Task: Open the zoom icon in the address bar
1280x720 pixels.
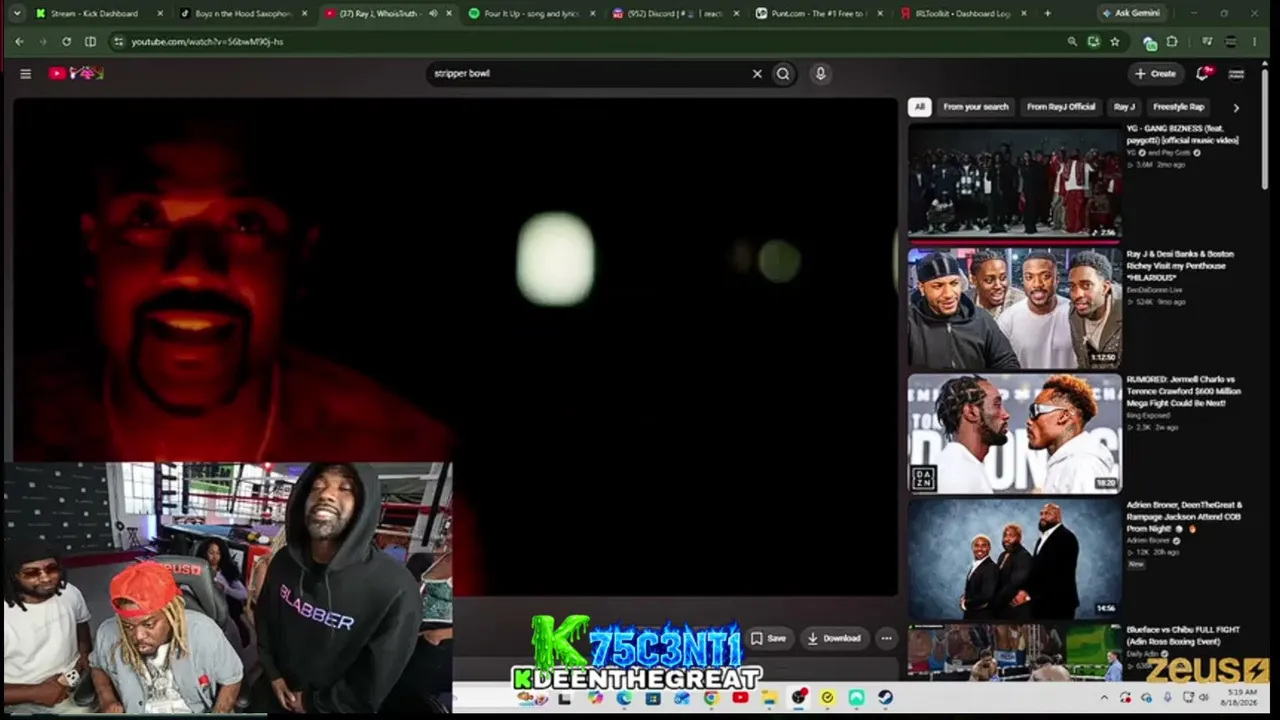Action: point(1072,41)
